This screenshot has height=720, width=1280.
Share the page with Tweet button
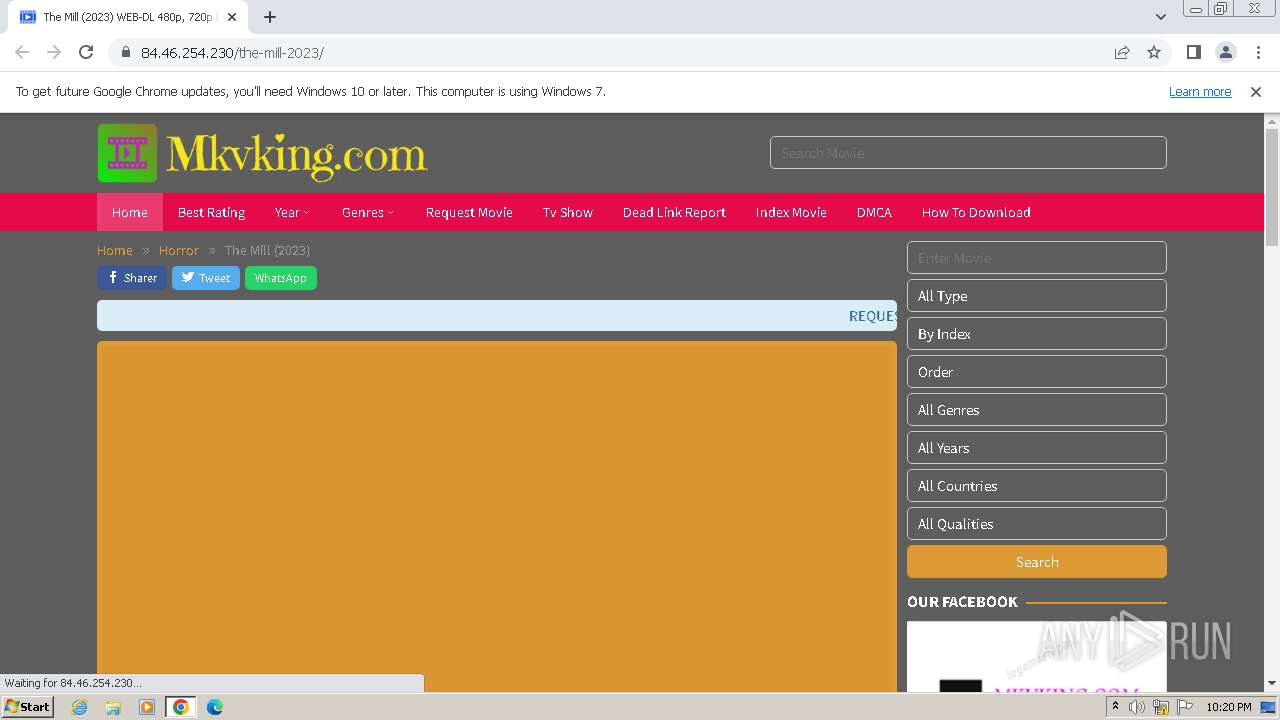coord(206,278)
